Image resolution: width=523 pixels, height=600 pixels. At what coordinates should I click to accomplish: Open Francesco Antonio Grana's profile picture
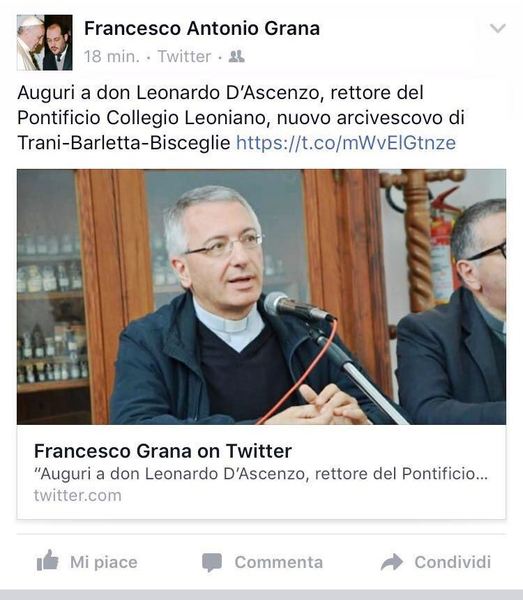pos(45,42)
